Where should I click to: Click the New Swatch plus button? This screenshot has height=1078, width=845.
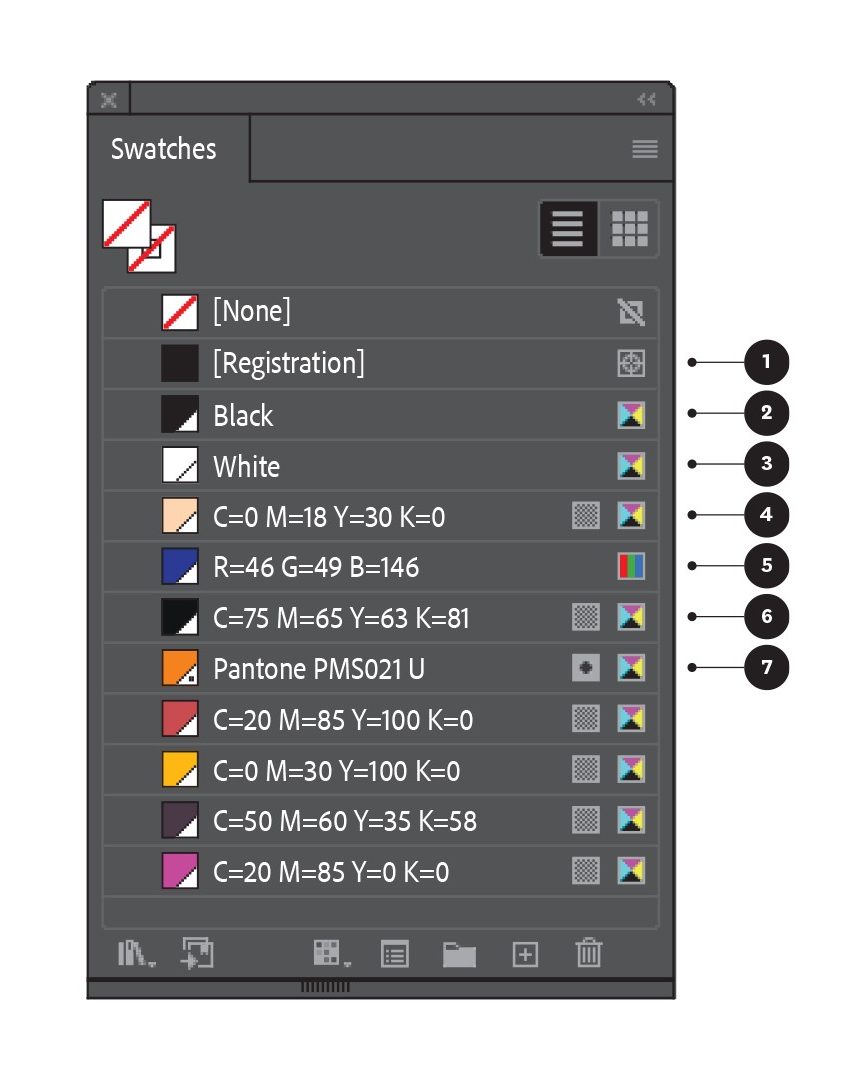(525, 954)
